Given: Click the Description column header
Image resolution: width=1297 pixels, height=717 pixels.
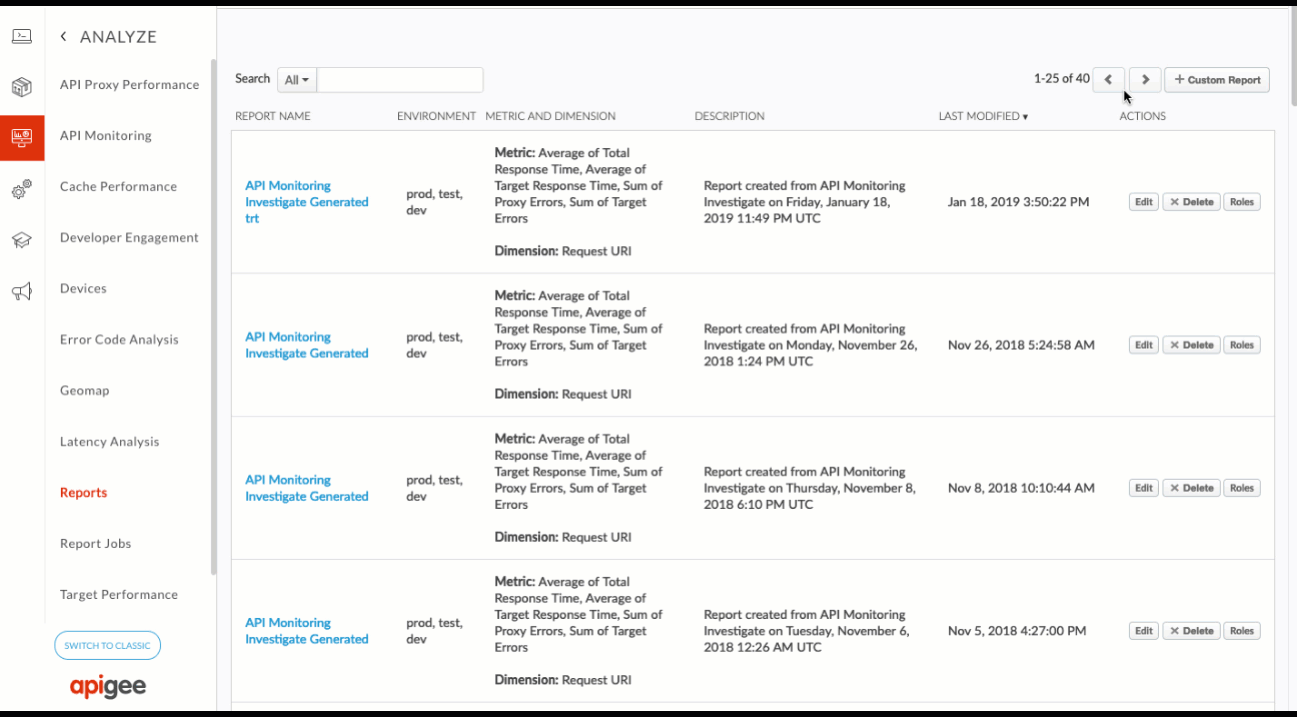Looking at the screenshot, I should (x=729, y=116).
